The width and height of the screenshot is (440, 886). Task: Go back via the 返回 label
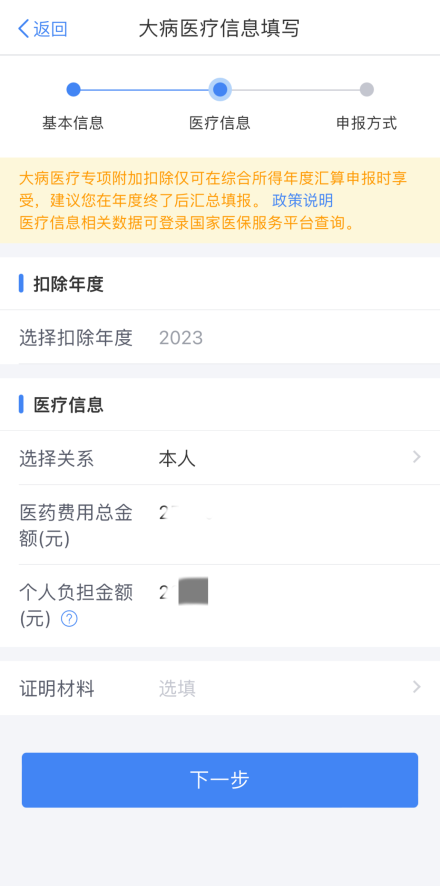[x=50, y=29]
